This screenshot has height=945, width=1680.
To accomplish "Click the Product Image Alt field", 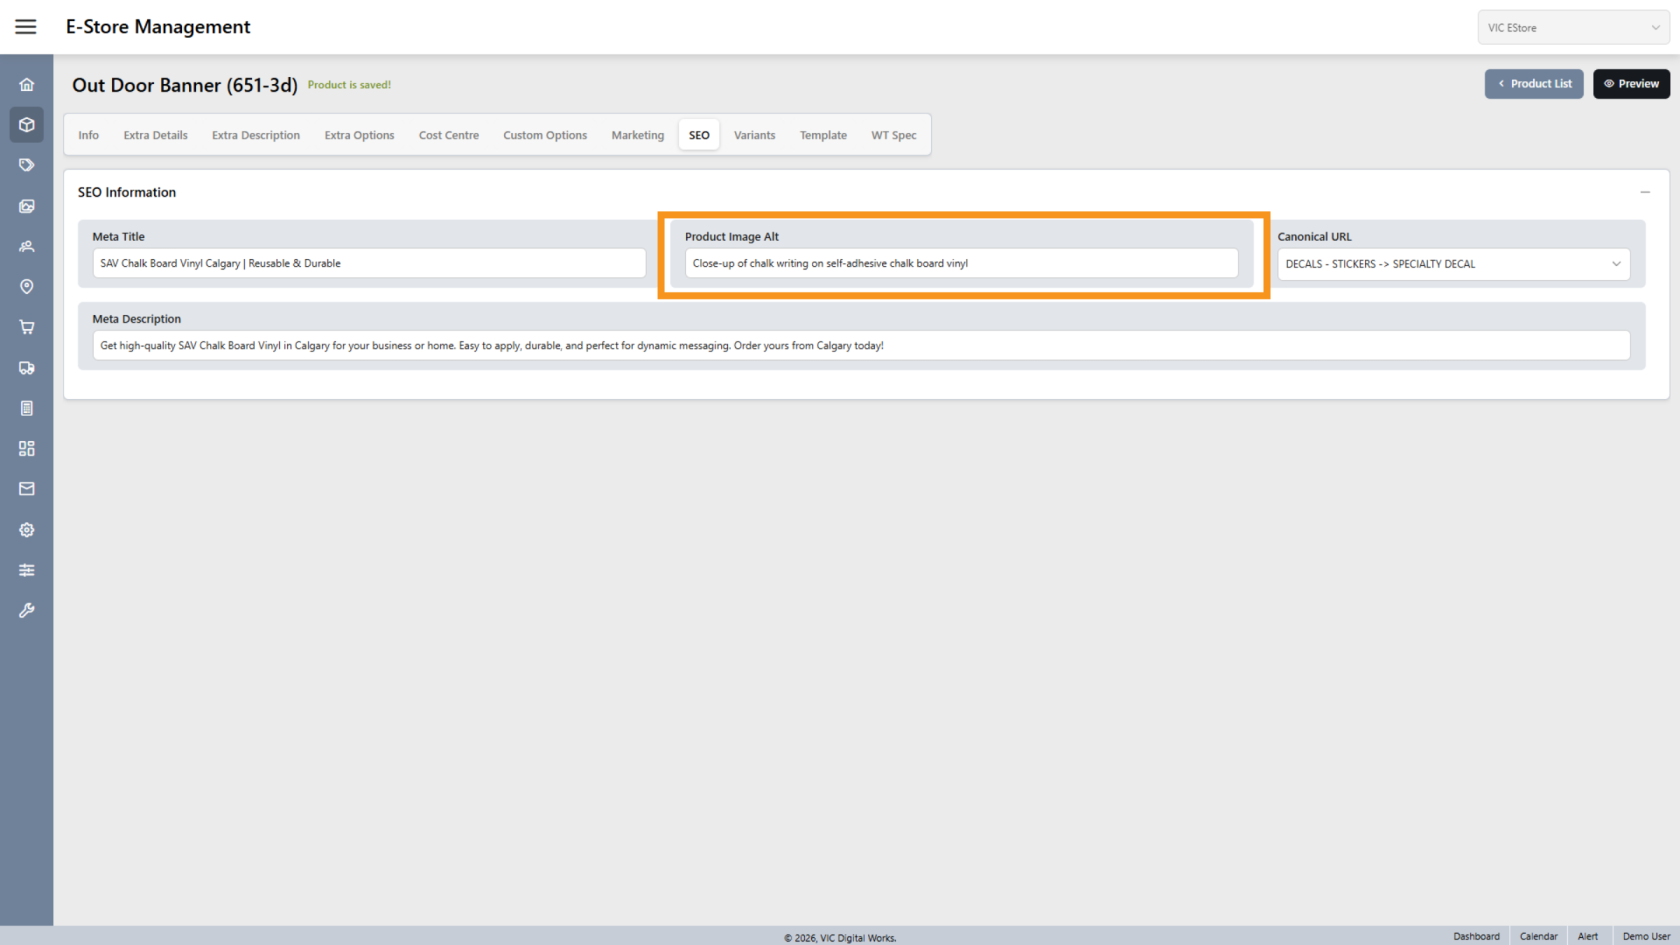I will point(961,264).
